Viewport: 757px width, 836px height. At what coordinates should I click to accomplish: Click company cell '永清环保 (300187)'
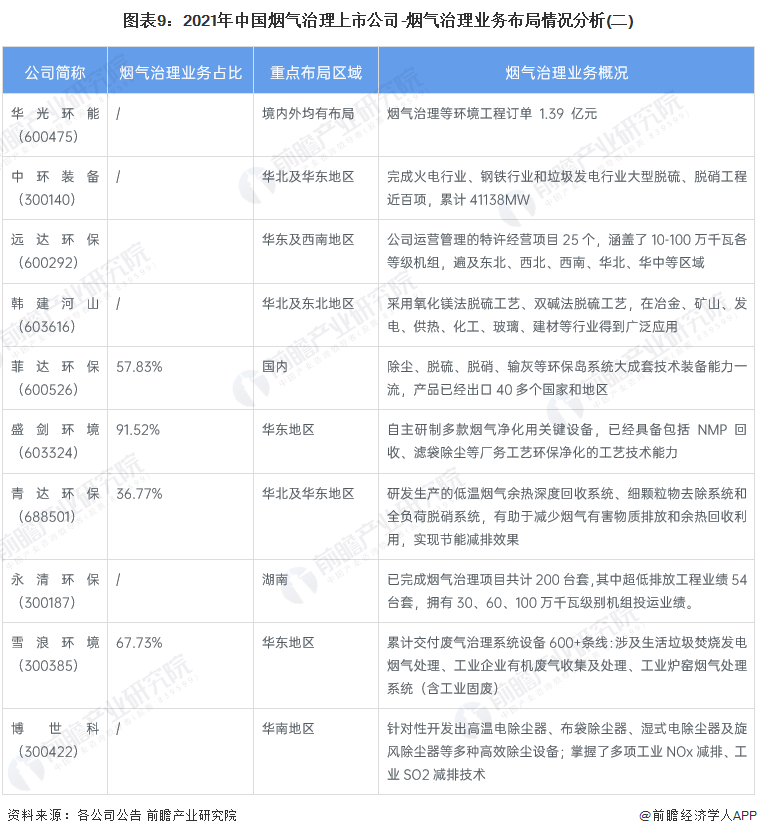click(x=55, y=591)
